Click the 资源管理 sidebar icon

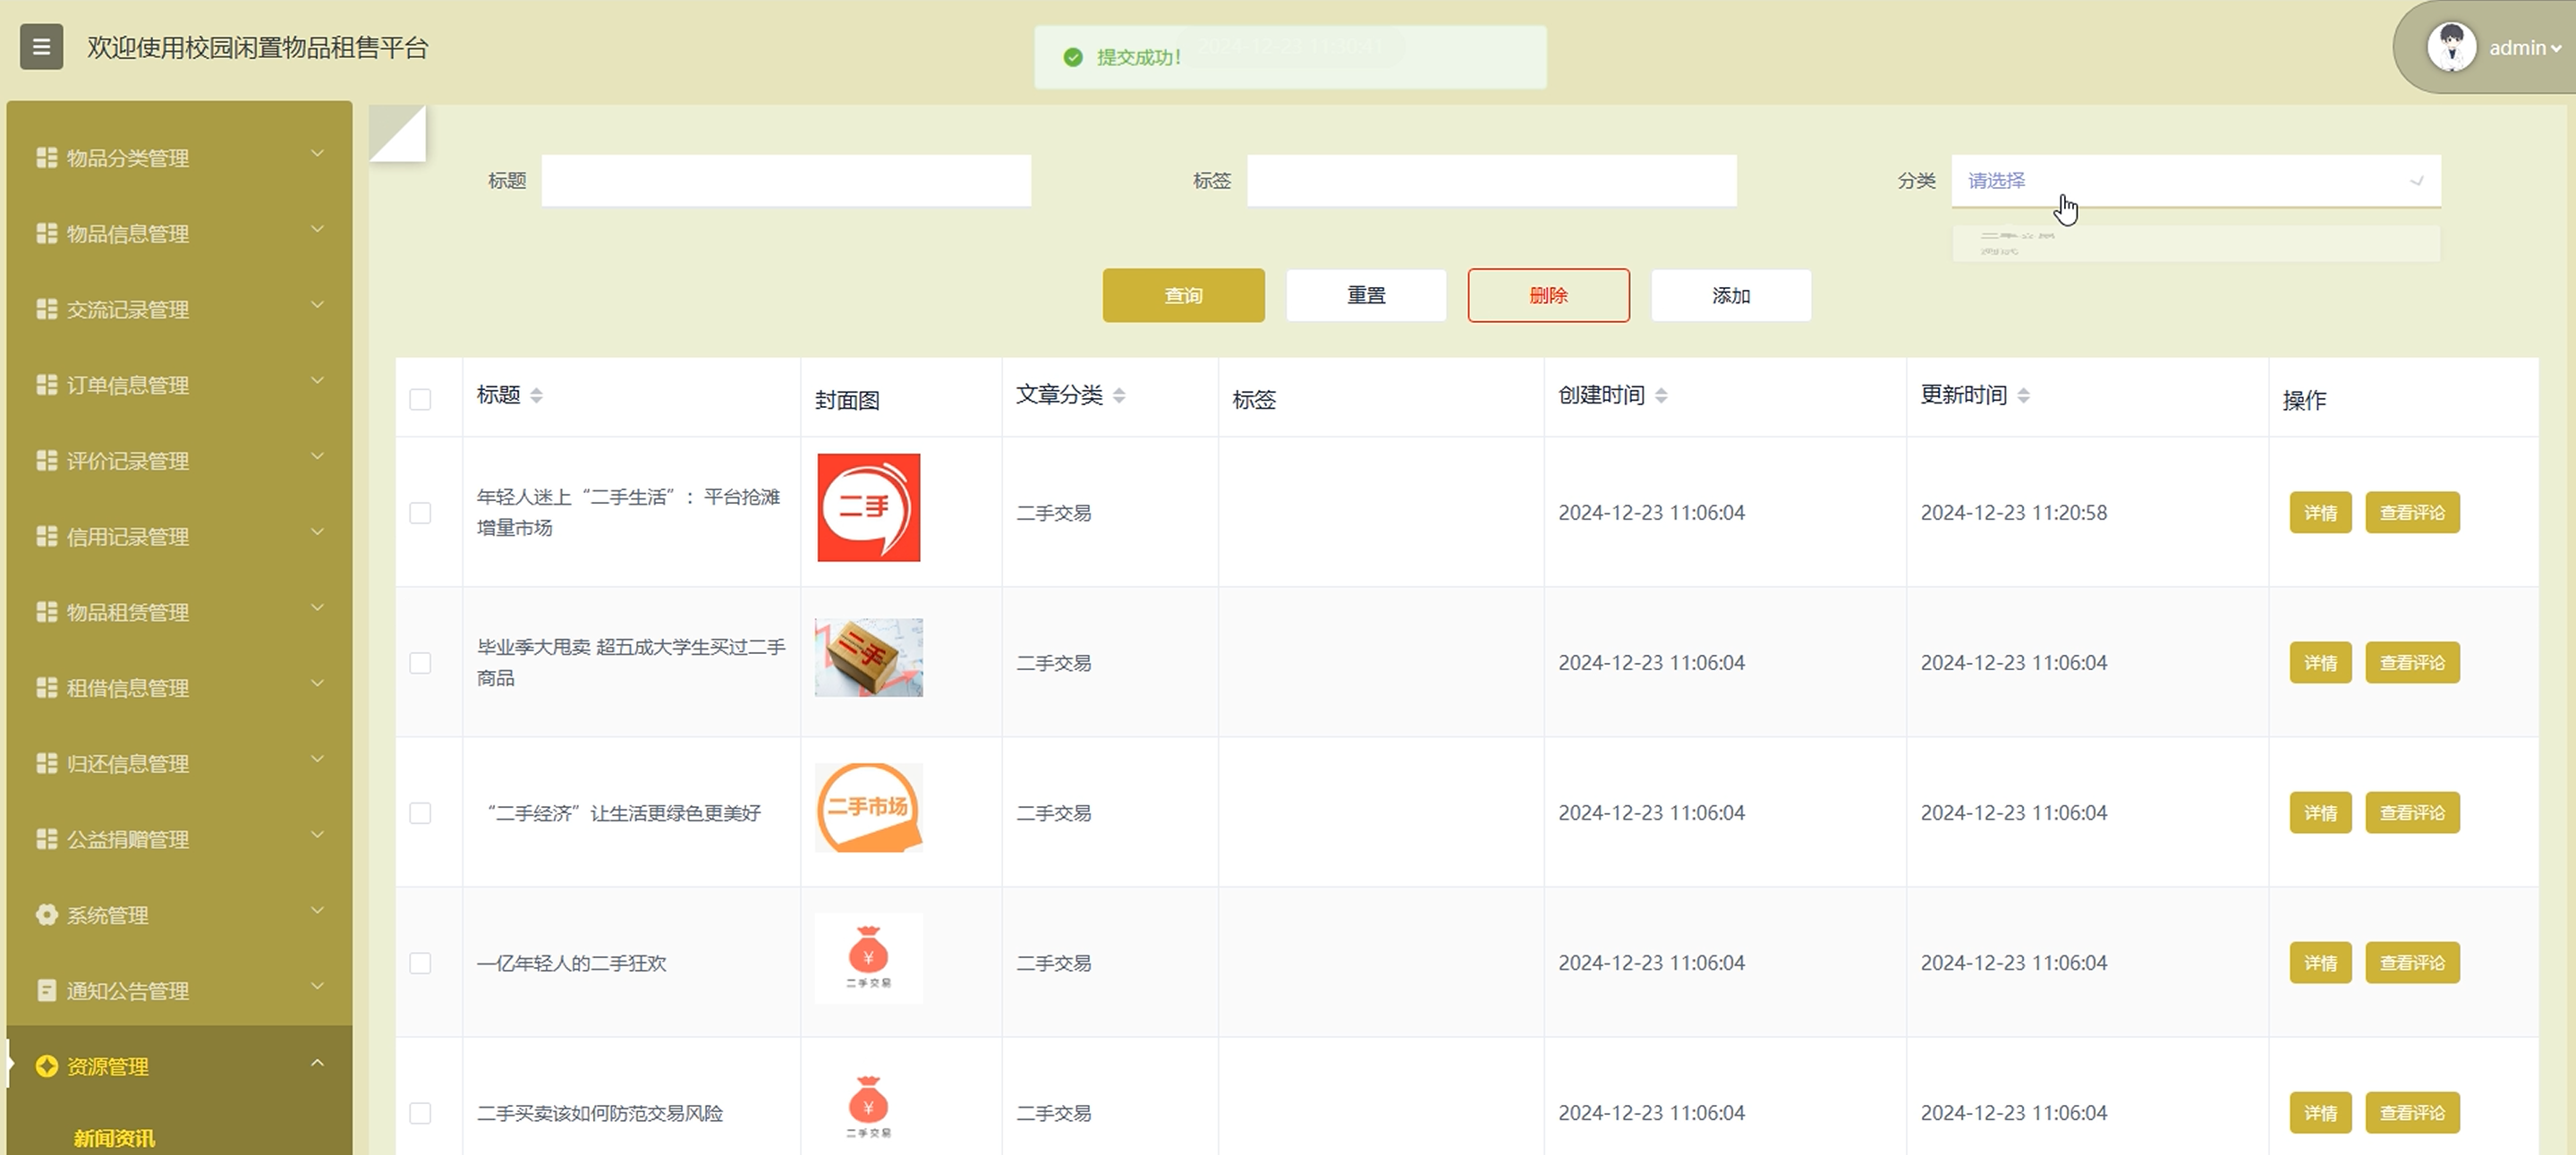tap(46, 1066)
